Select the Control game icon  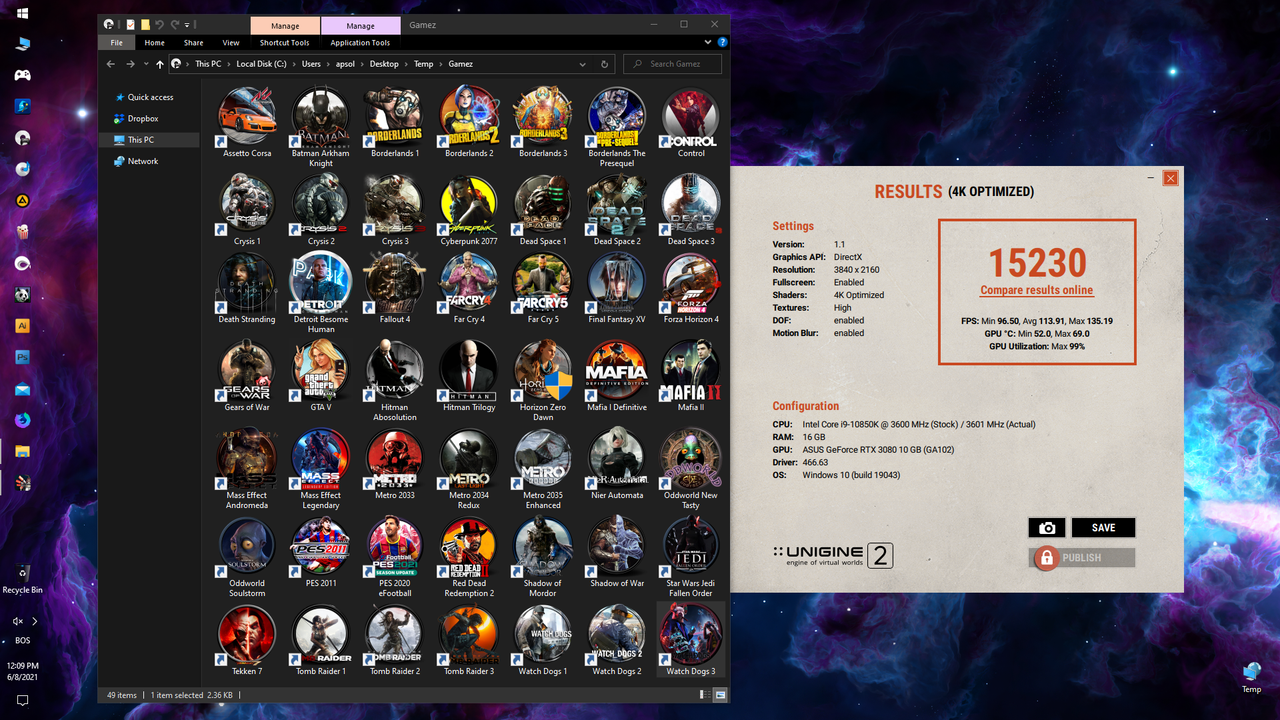(691, 122)
